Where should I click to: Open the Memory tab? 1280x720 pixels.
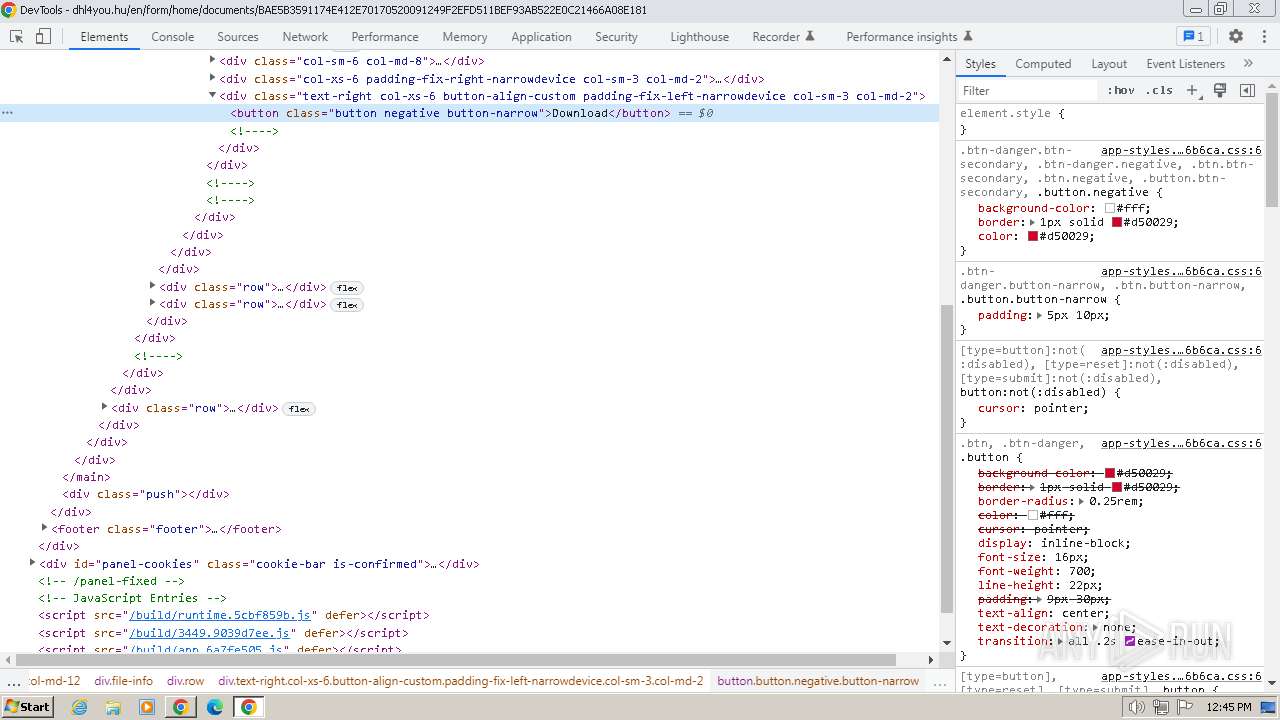click(465, 36)
